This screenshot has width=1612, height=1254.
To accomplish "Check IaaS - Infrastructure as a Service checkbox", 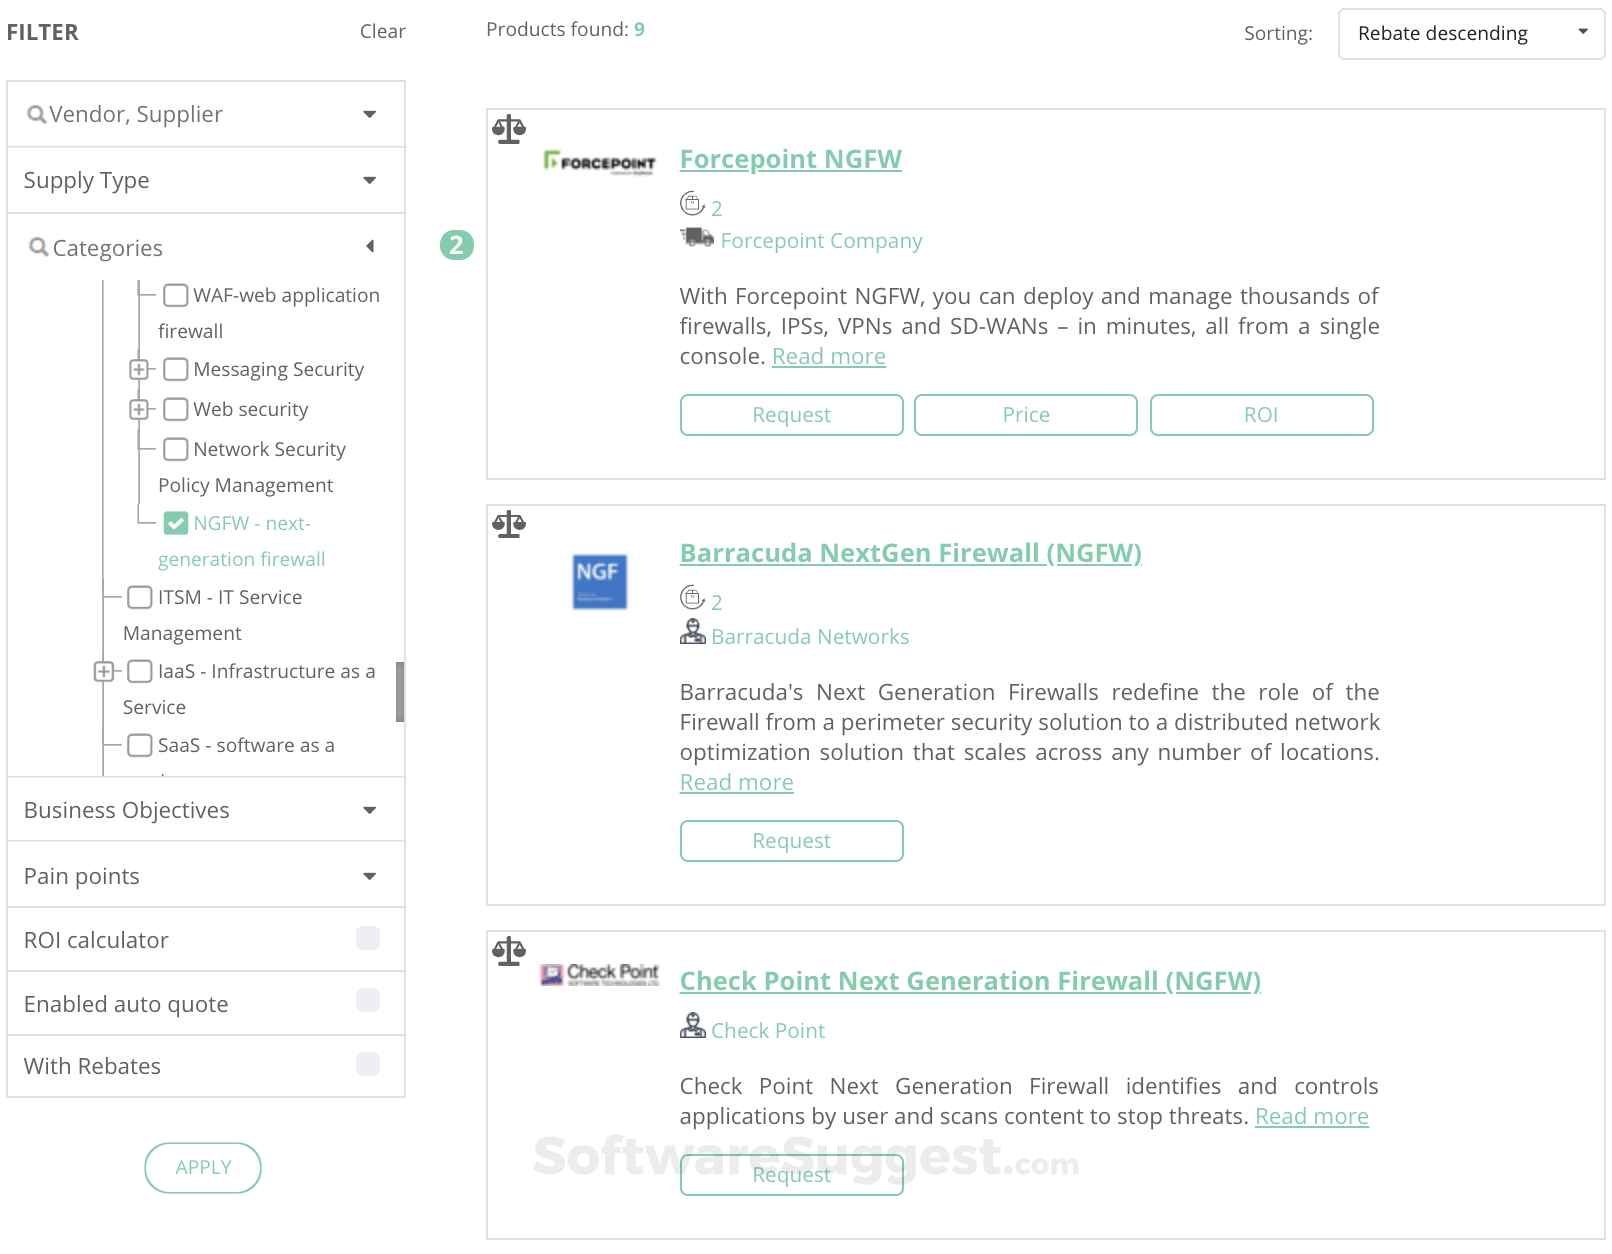I will [140, 671].
